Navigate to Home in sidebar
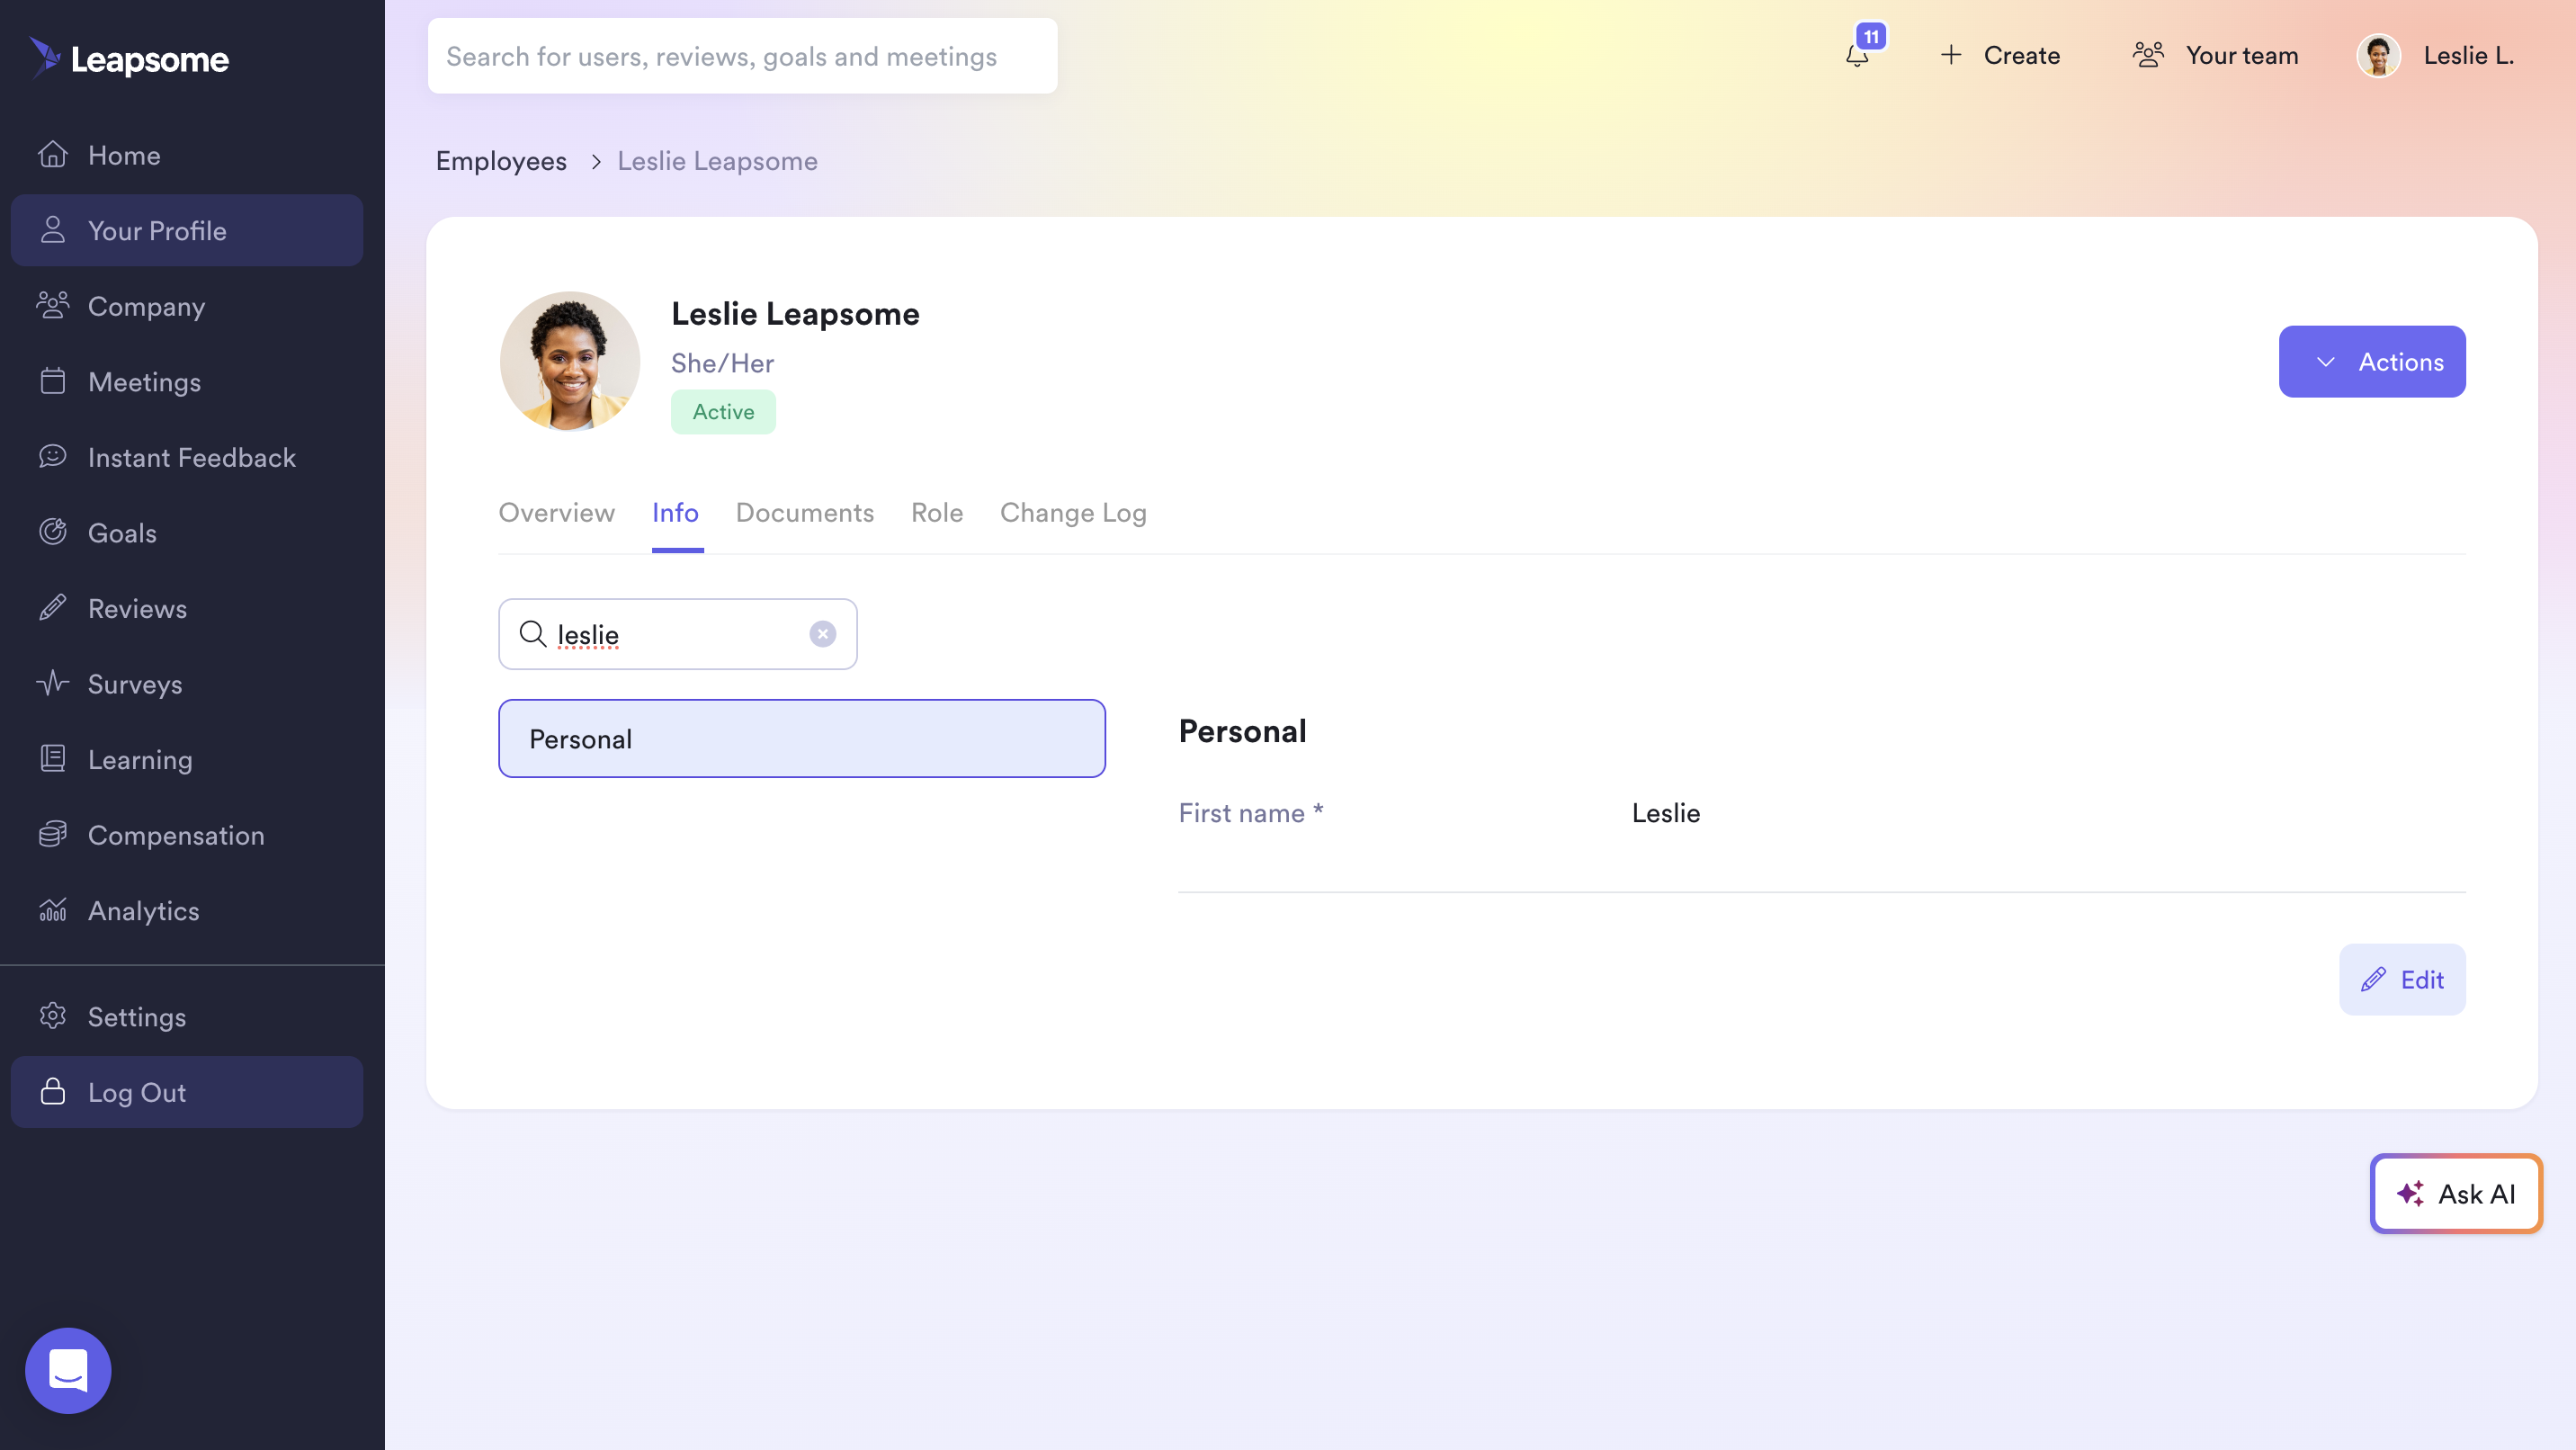Screen dimensions: 2576x1450 point(124,155)
